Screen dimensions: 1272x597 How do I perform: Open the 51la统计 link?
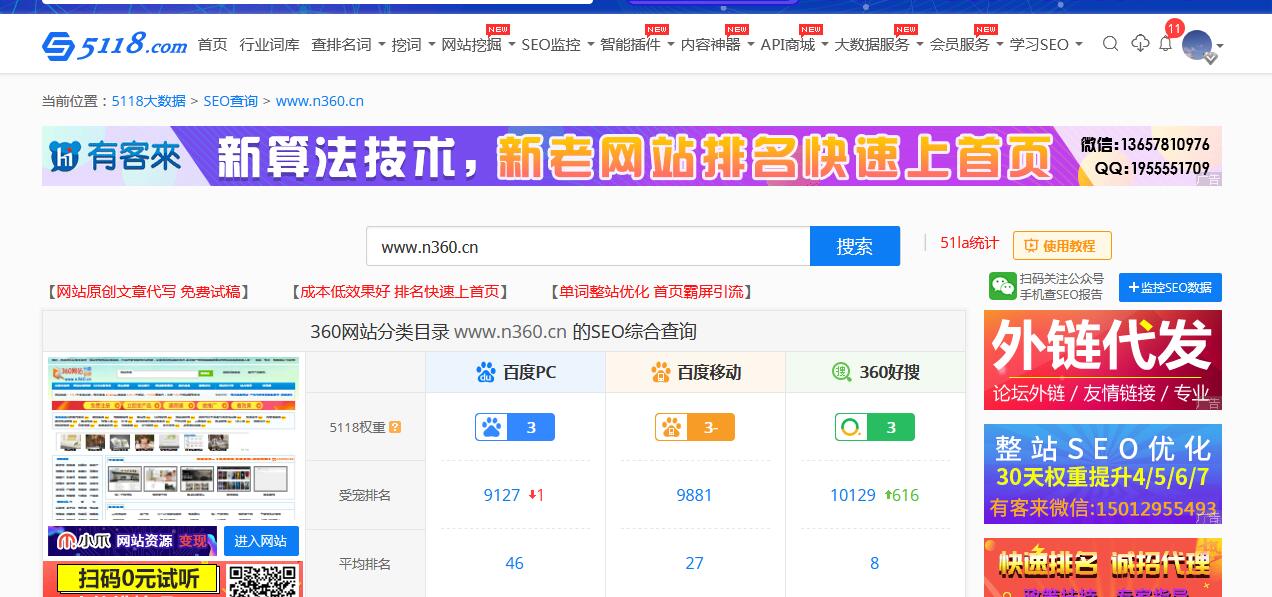pos(969,243)
